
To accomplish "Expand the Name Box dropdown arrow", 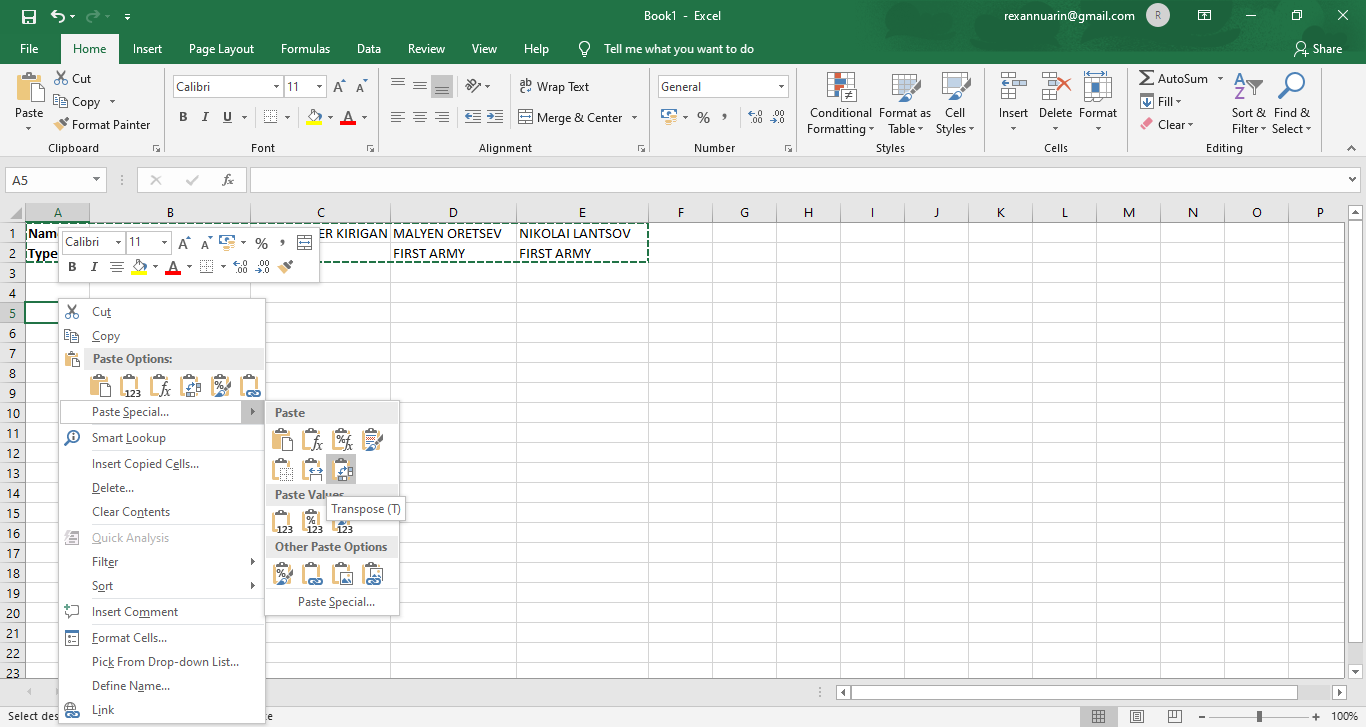I will (97, 180).
